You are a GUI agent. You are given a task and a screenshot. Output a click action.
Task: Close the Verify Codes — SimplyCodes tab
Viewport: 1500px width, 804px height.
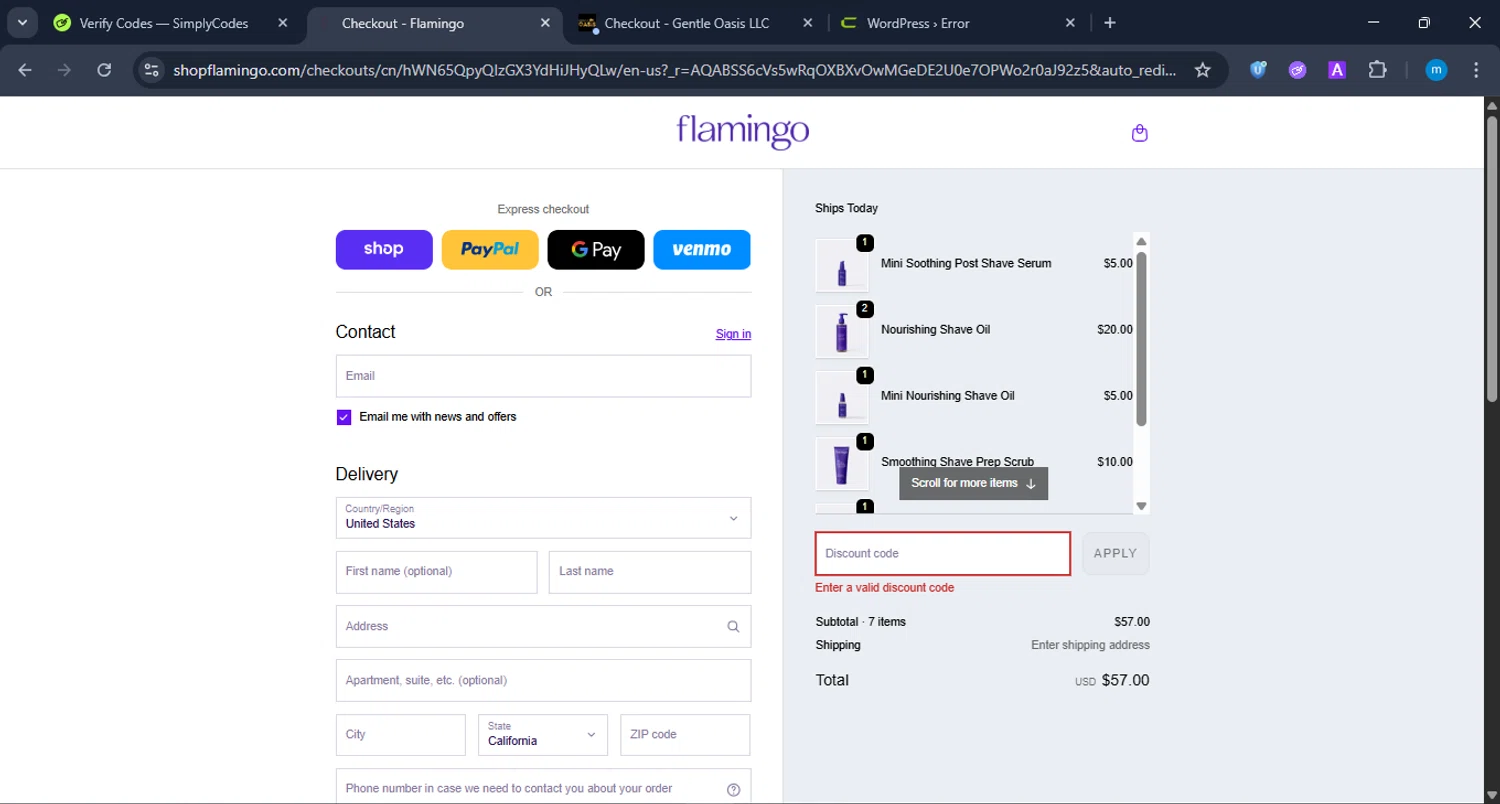[x=283, y=23]
